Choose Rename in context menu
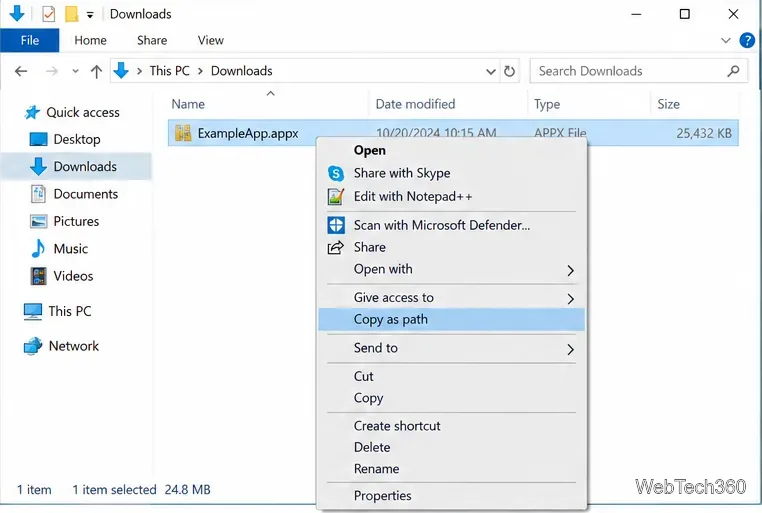This screenshot has width=762, height=513. click(451, 469)
